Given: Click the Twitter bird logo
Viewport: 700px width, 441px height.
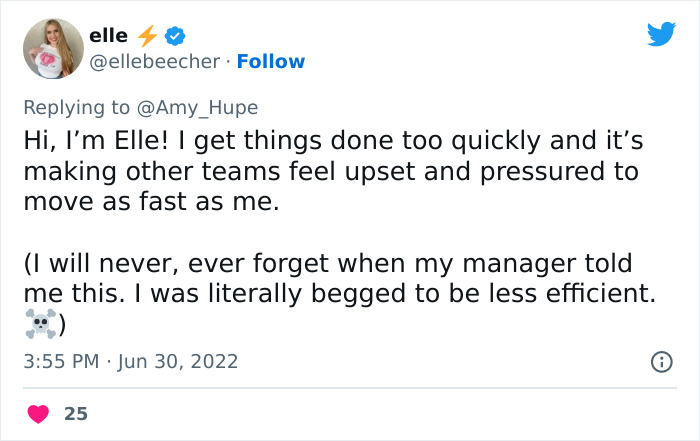Looking at the screenshot, I should (661, 35).
